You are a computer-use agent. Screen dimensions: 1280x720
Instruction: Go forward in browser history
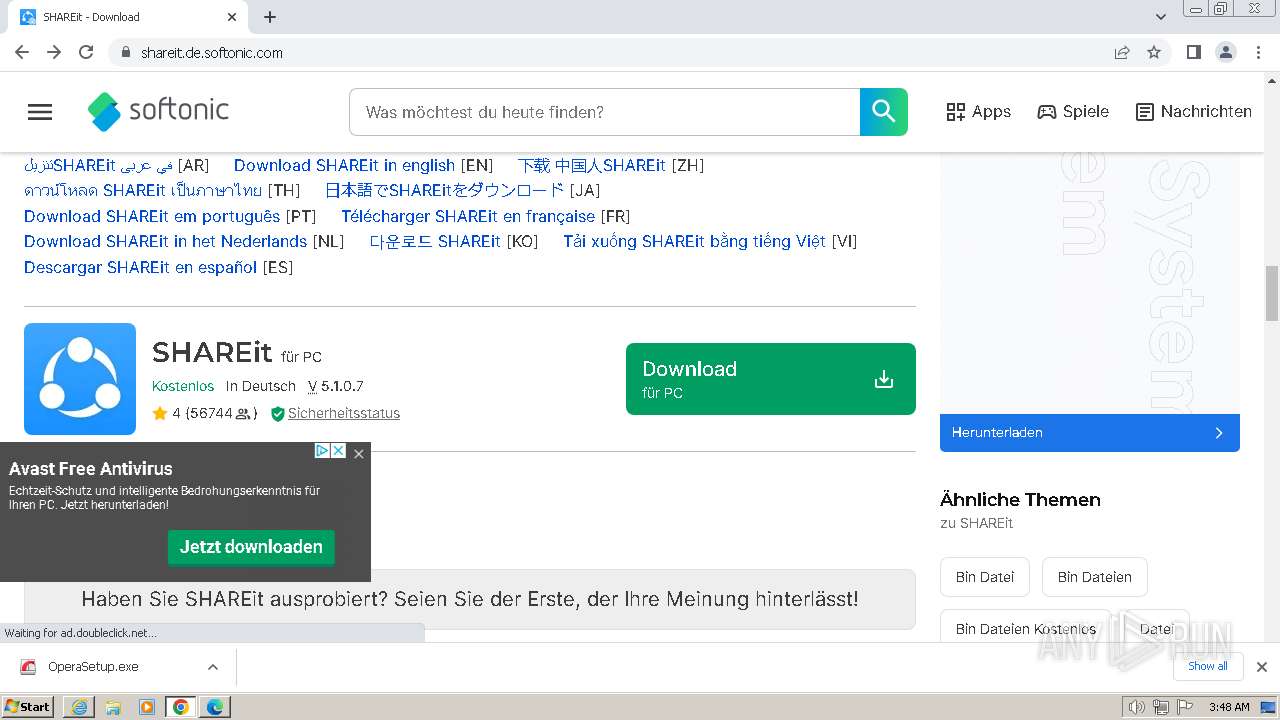pos(54,52)
